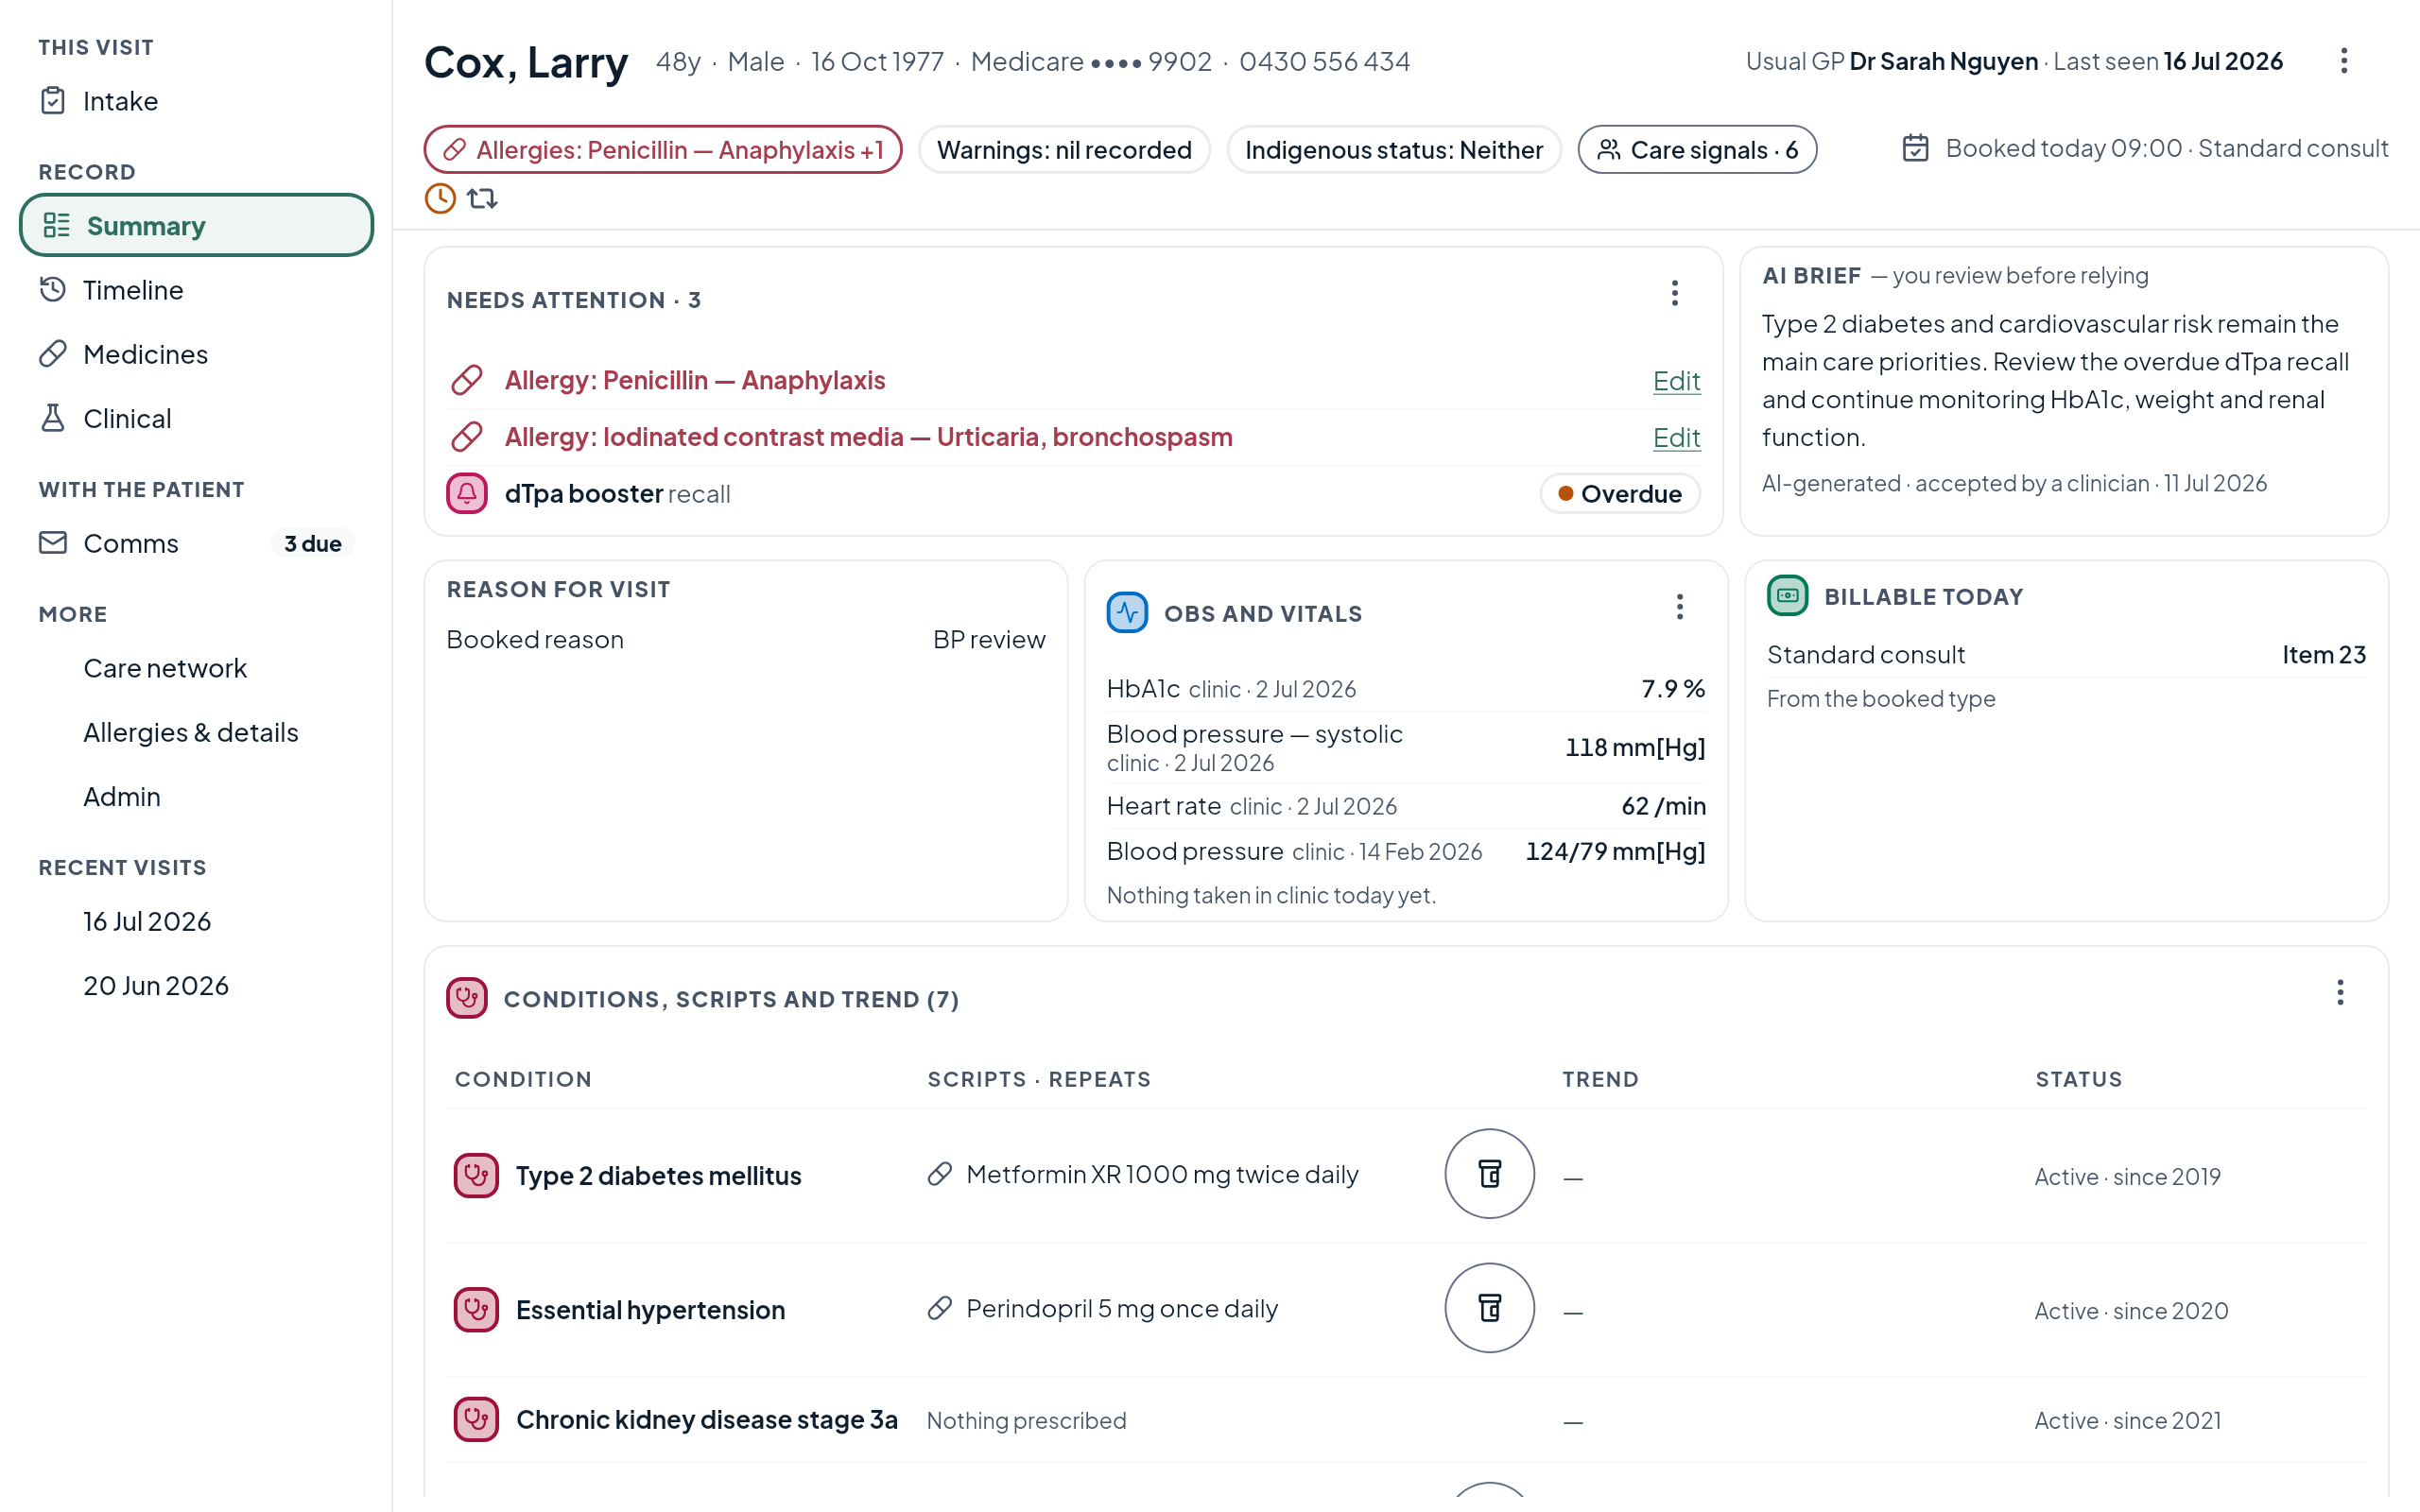2420x1512 pixels.
Task: Click the Indigenous status Neither chip
Action: pos(1394,149)
